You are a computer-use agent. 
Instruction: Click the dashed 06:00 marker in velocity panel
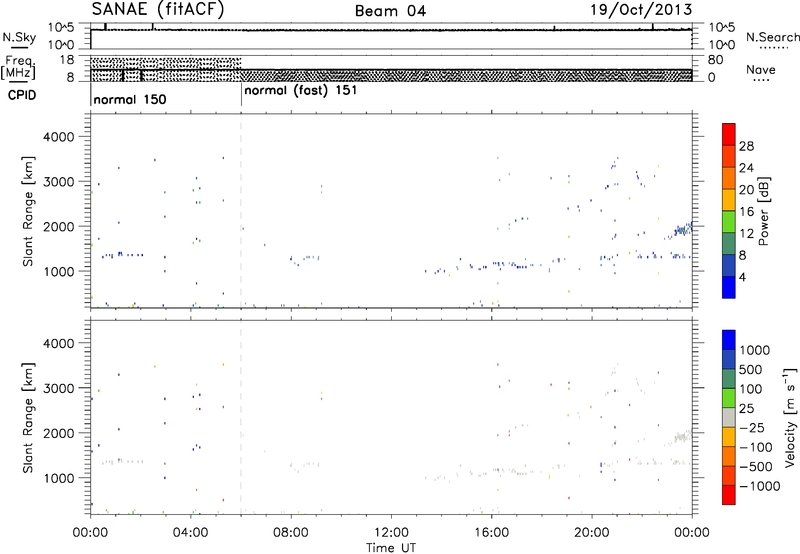pos(241,417)
